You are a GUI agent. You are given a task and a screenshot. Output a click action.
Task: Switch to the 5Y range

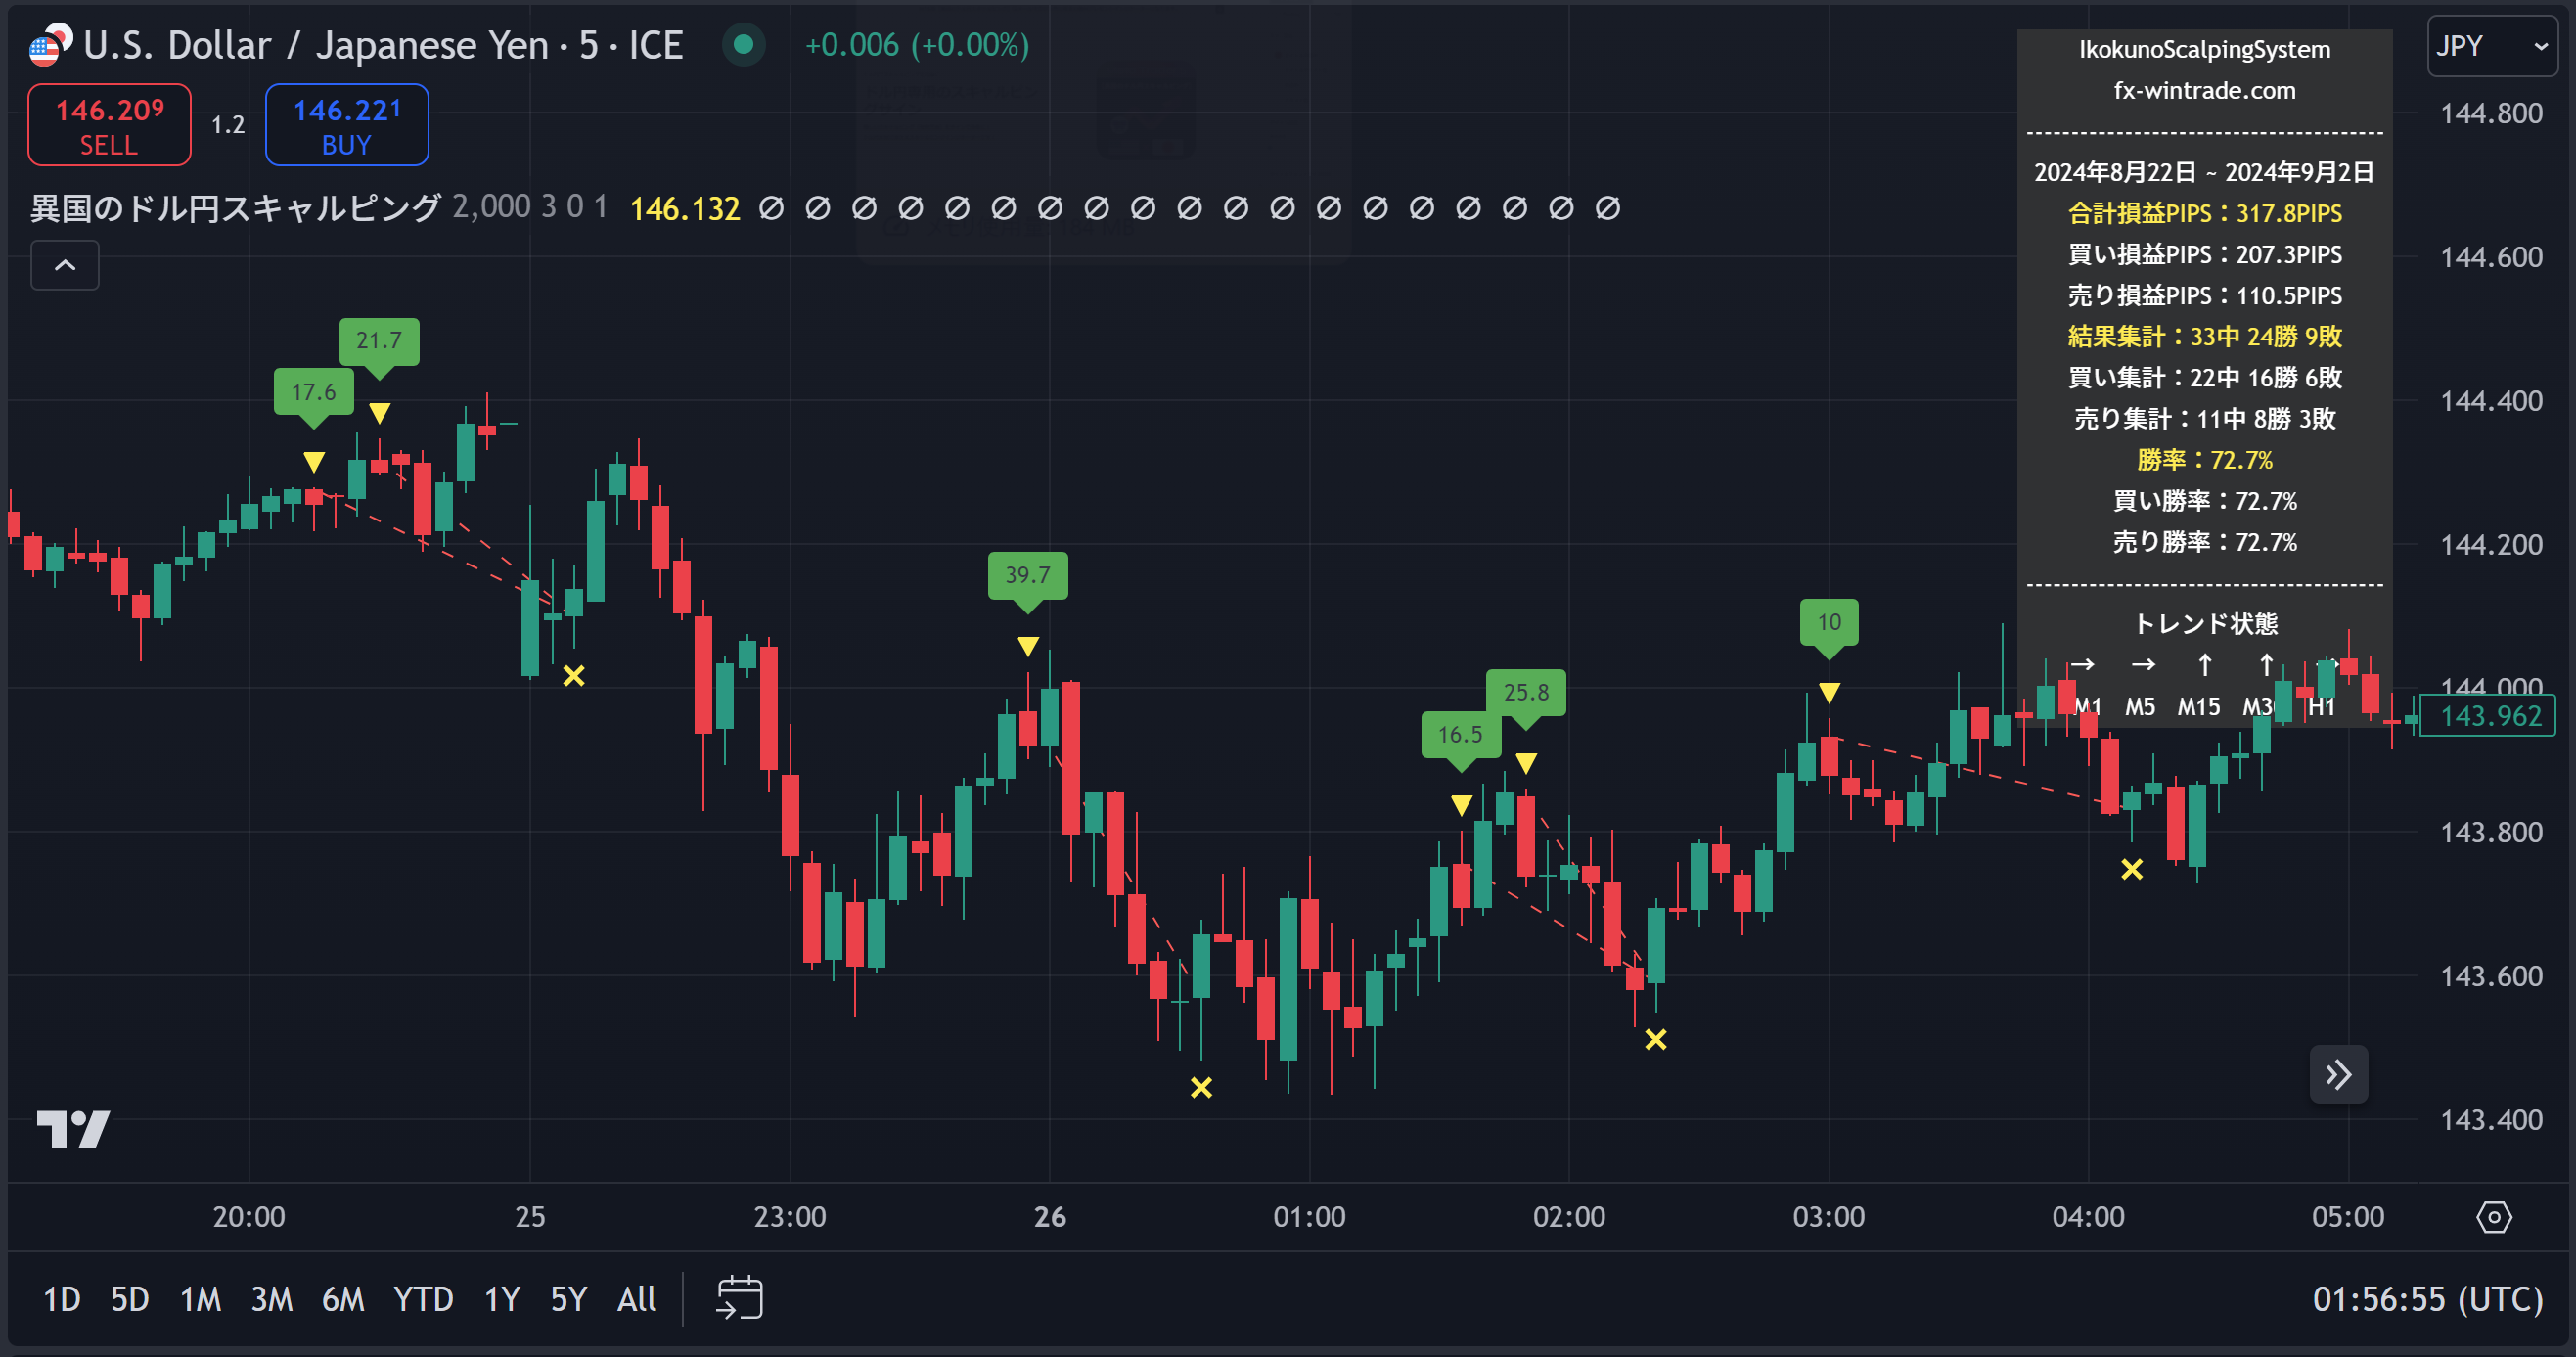click(568, 1299)
